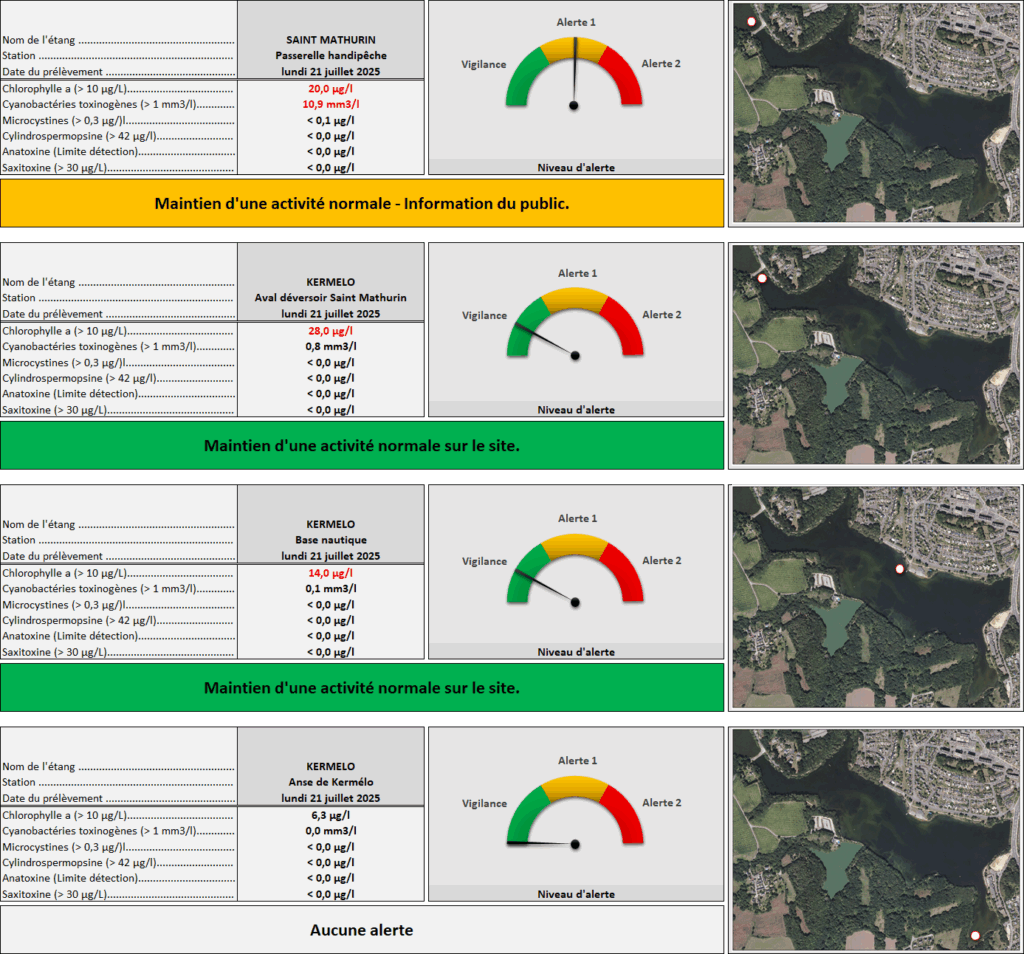Screen dimensions: 1024x954
Task: Click the green banner below Base nautique panel
Action: tap(361, 688)
